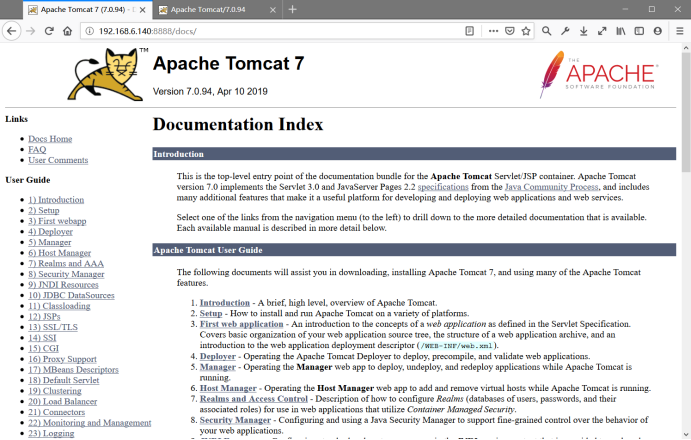Open sidebar link 7) Realms and AAA

66,263
